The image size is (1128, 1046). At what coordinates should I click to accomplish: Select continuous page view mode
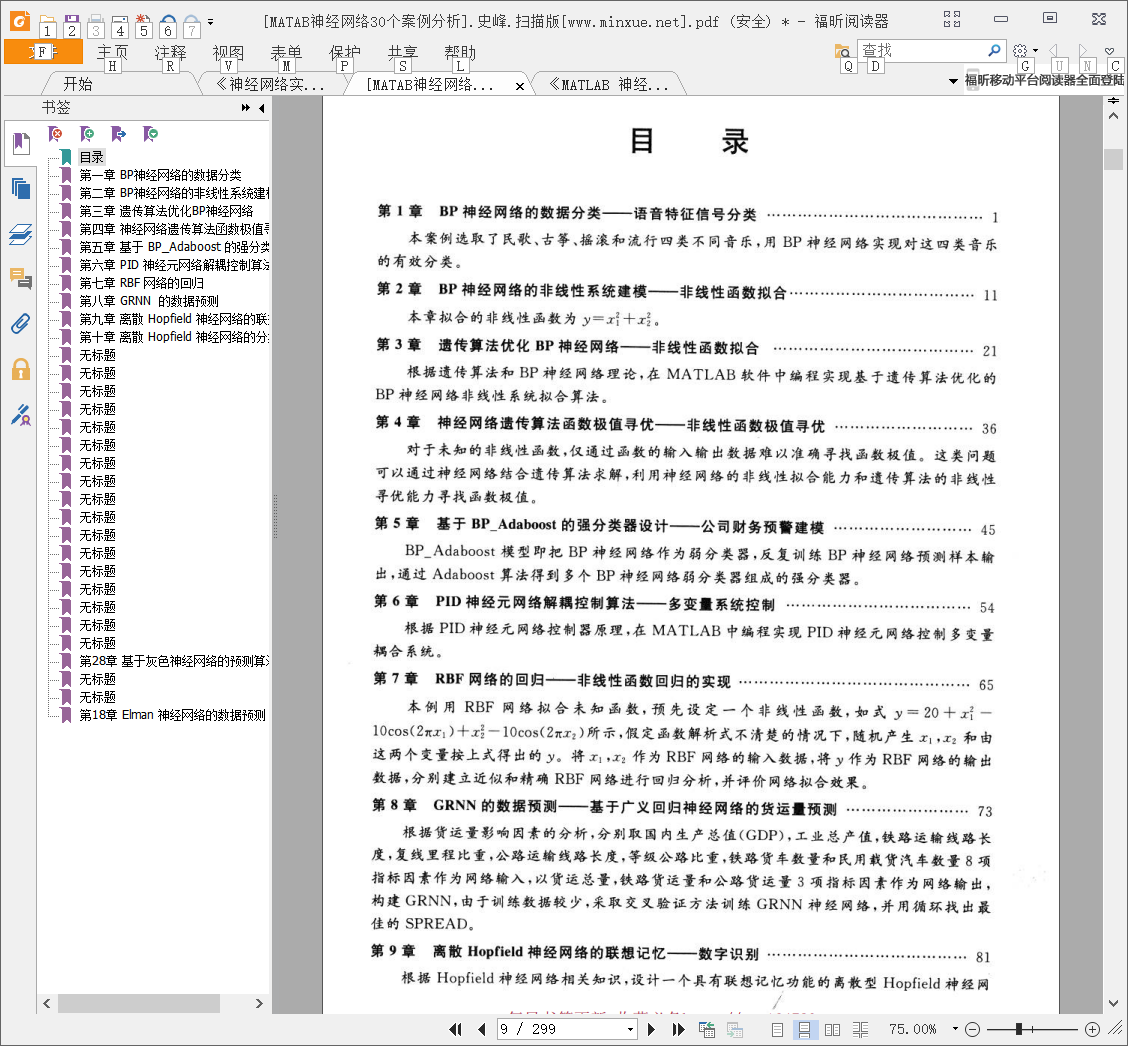tap(804, 1029)
